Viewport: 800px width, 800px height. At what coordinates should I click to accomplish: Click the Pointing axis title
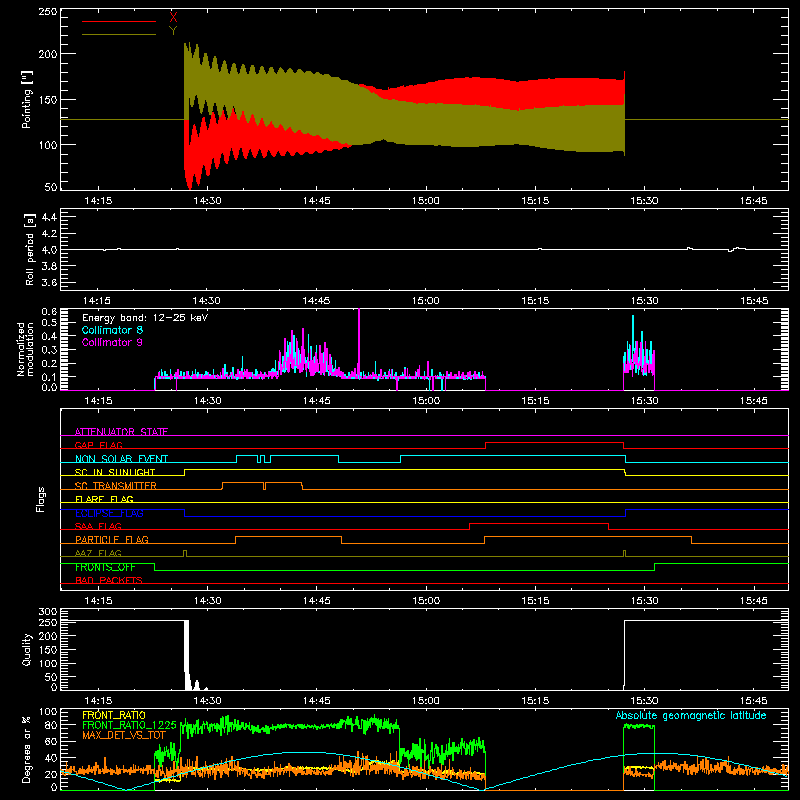tap(27, 99)
